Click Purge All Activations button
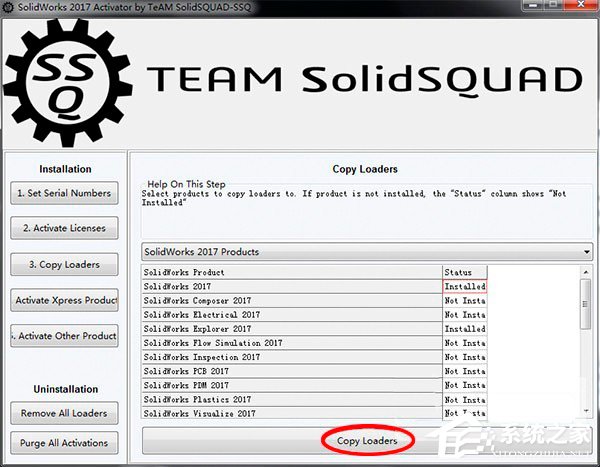 (x=64, y=443)
